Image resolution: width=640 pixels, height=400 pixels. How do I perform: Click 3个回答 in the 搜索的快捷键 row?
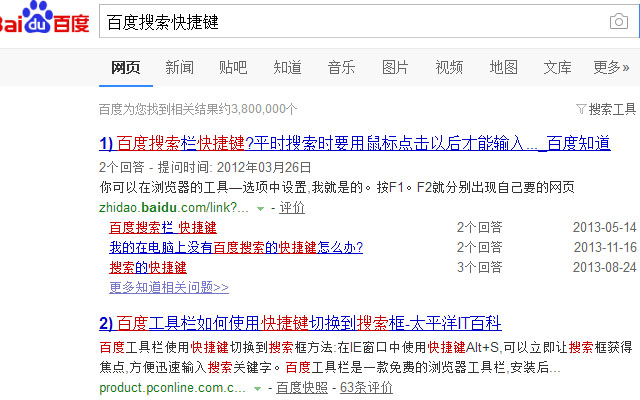[x=480, y=267]
